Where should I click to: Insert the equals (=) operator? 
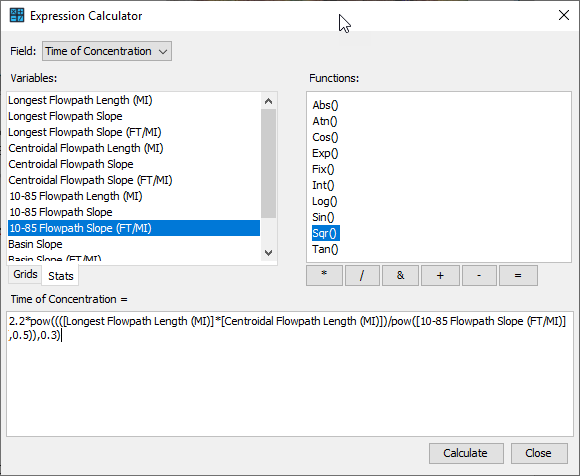click(518, 276)
